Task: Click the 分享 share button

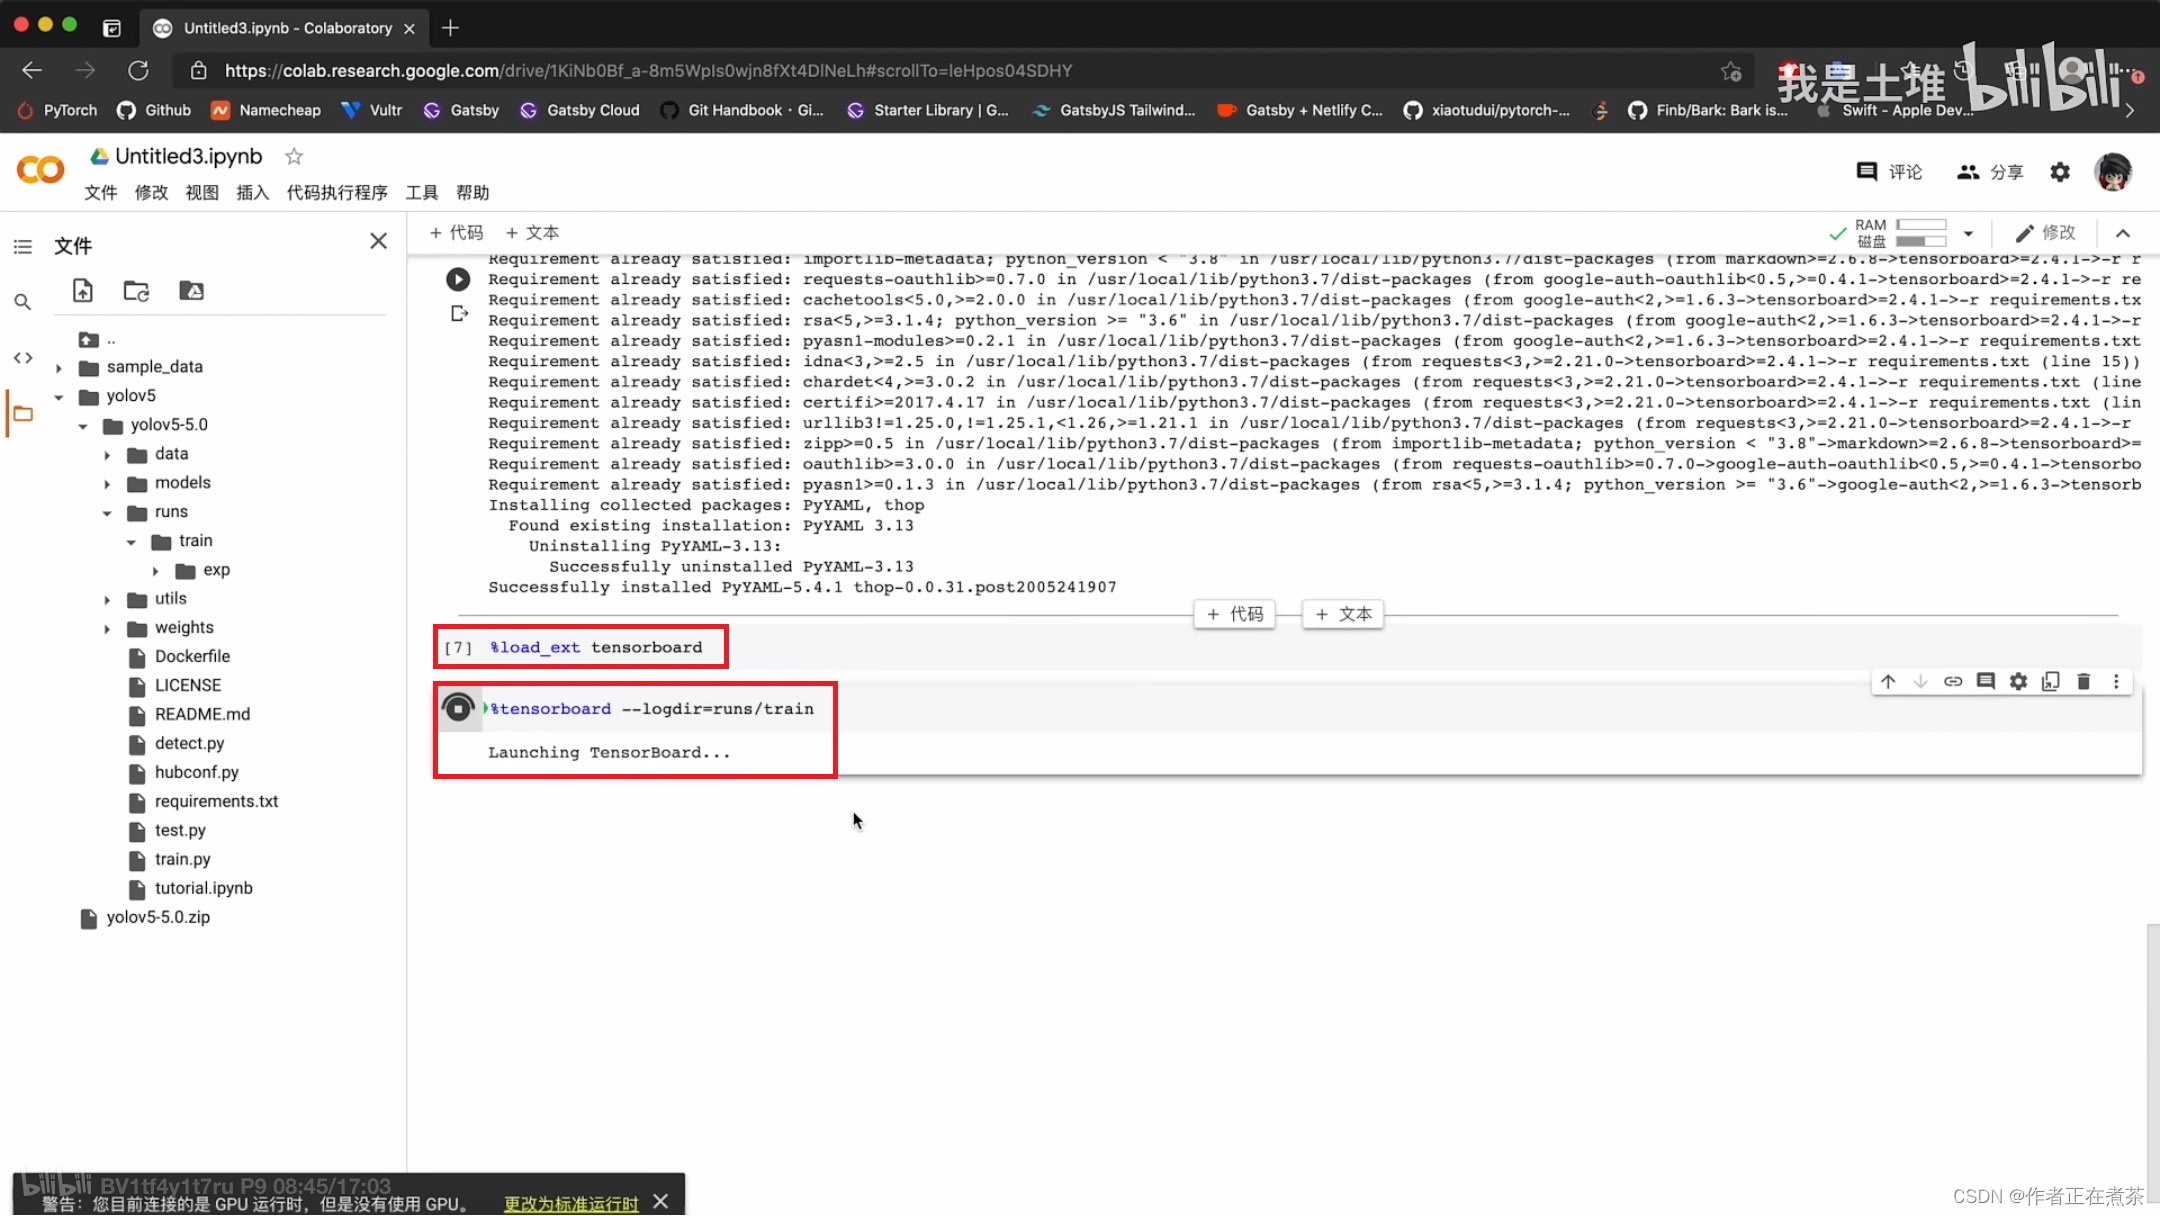Action: pyautogui.click(x=1990, y=172)
